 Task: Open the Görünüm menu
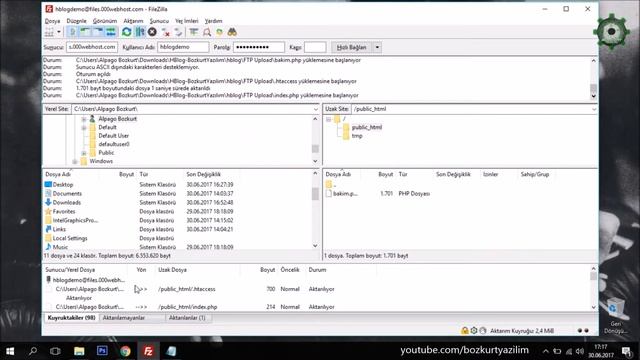105,21
